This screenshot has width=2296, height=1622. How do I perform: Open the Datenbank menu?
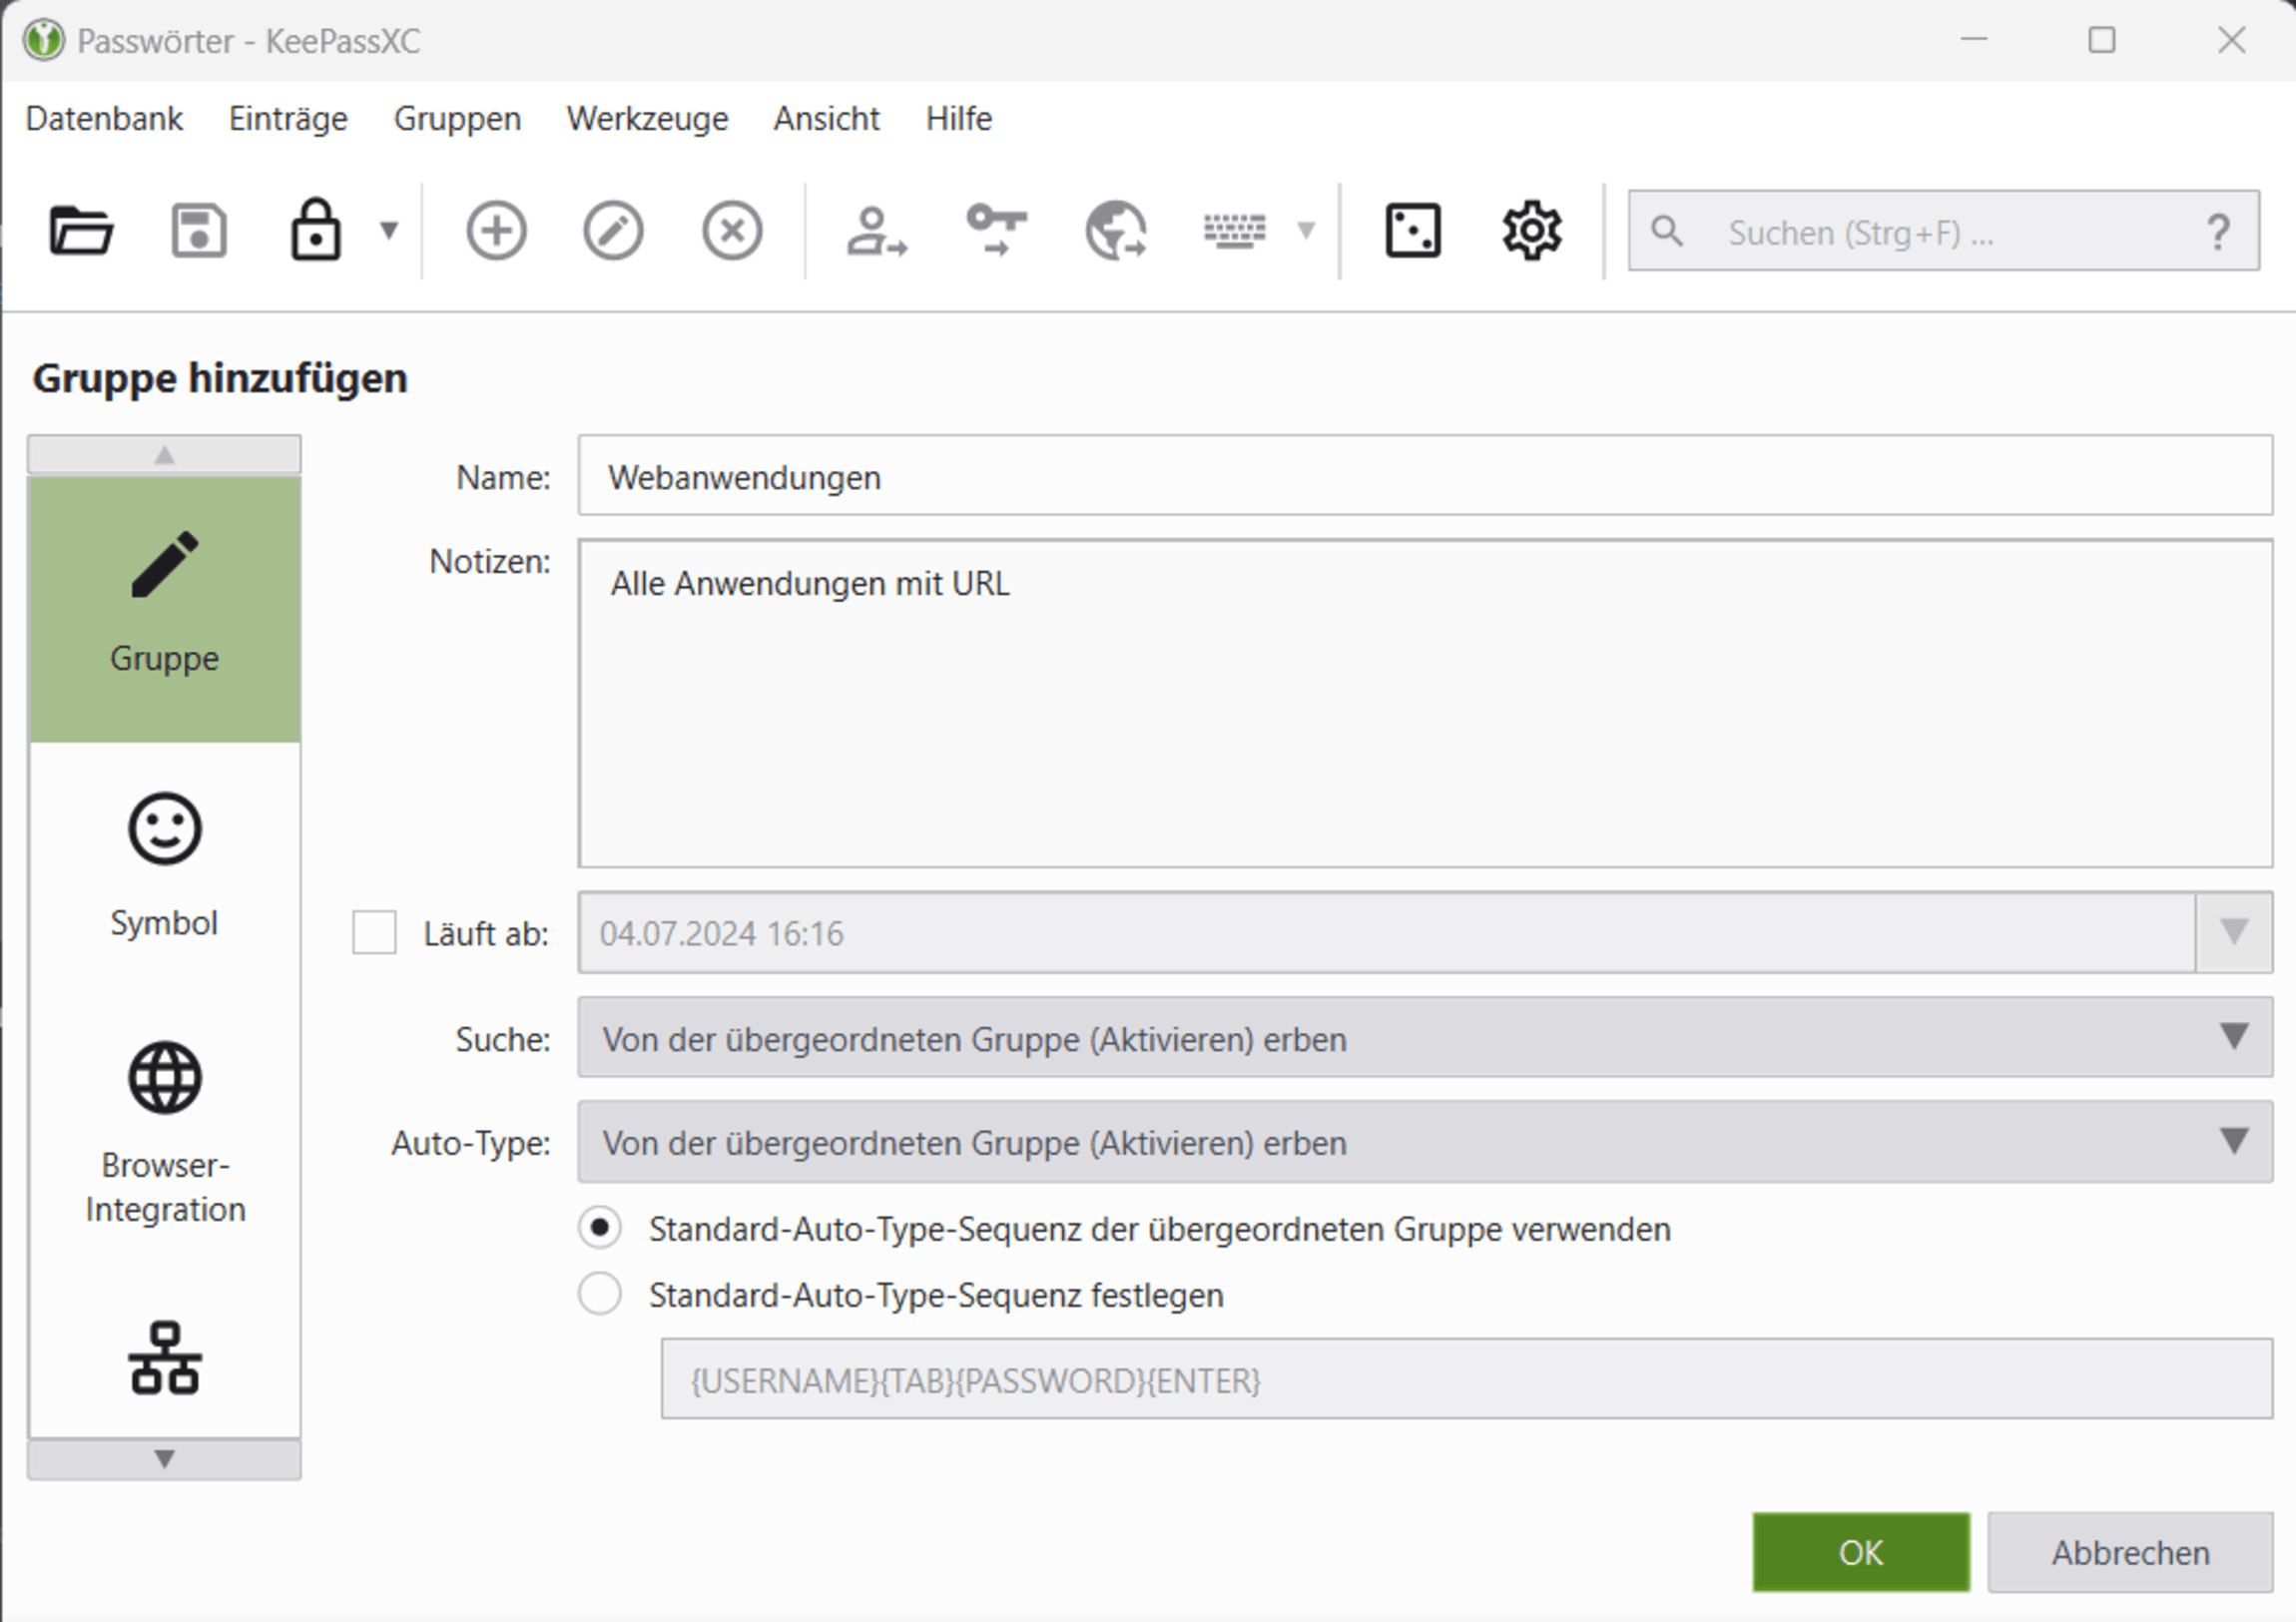point(104,119)
